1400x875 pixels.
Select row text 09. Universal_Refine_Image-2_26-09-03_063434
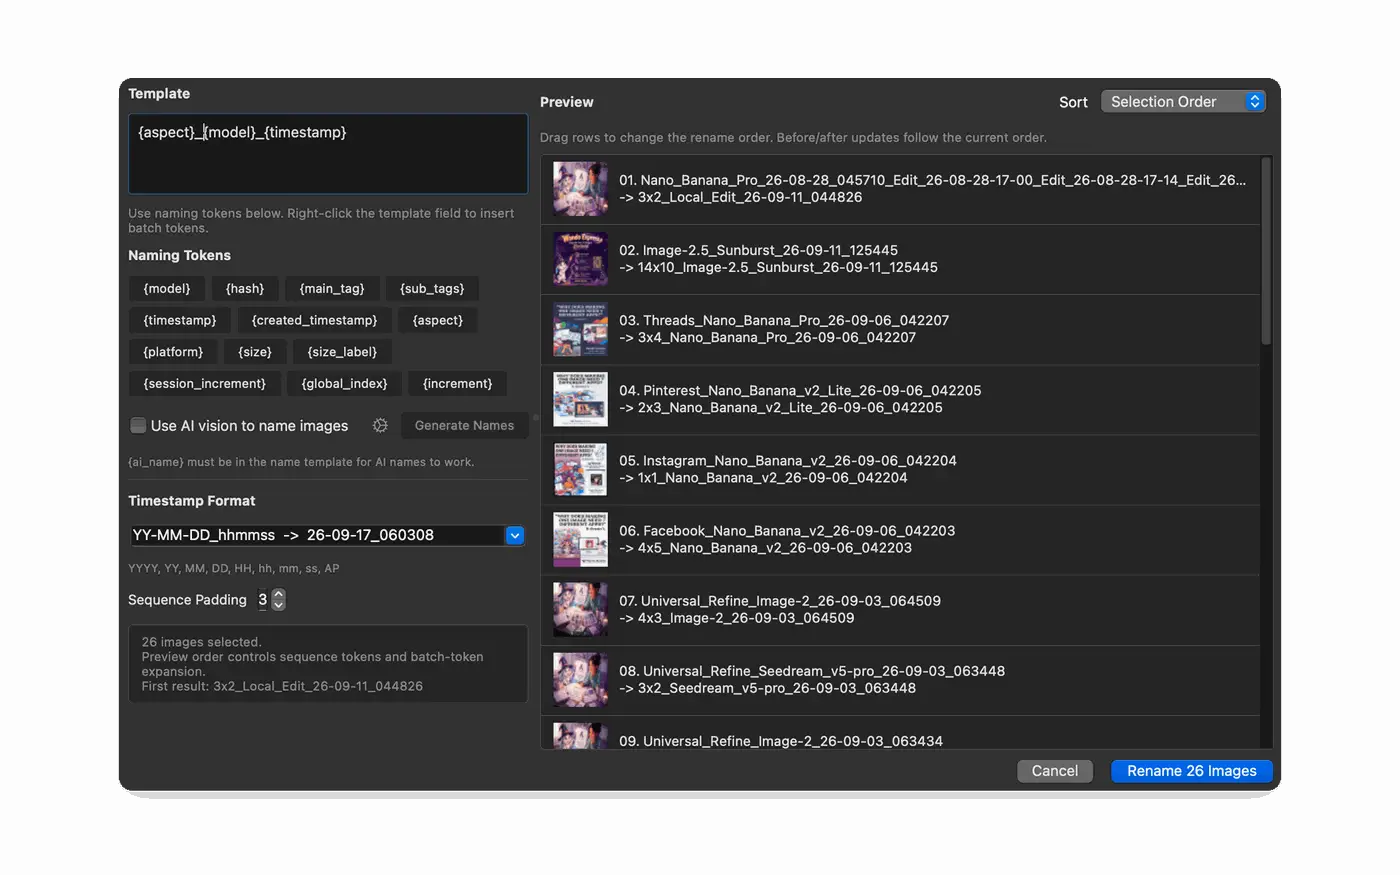[781, 741]
